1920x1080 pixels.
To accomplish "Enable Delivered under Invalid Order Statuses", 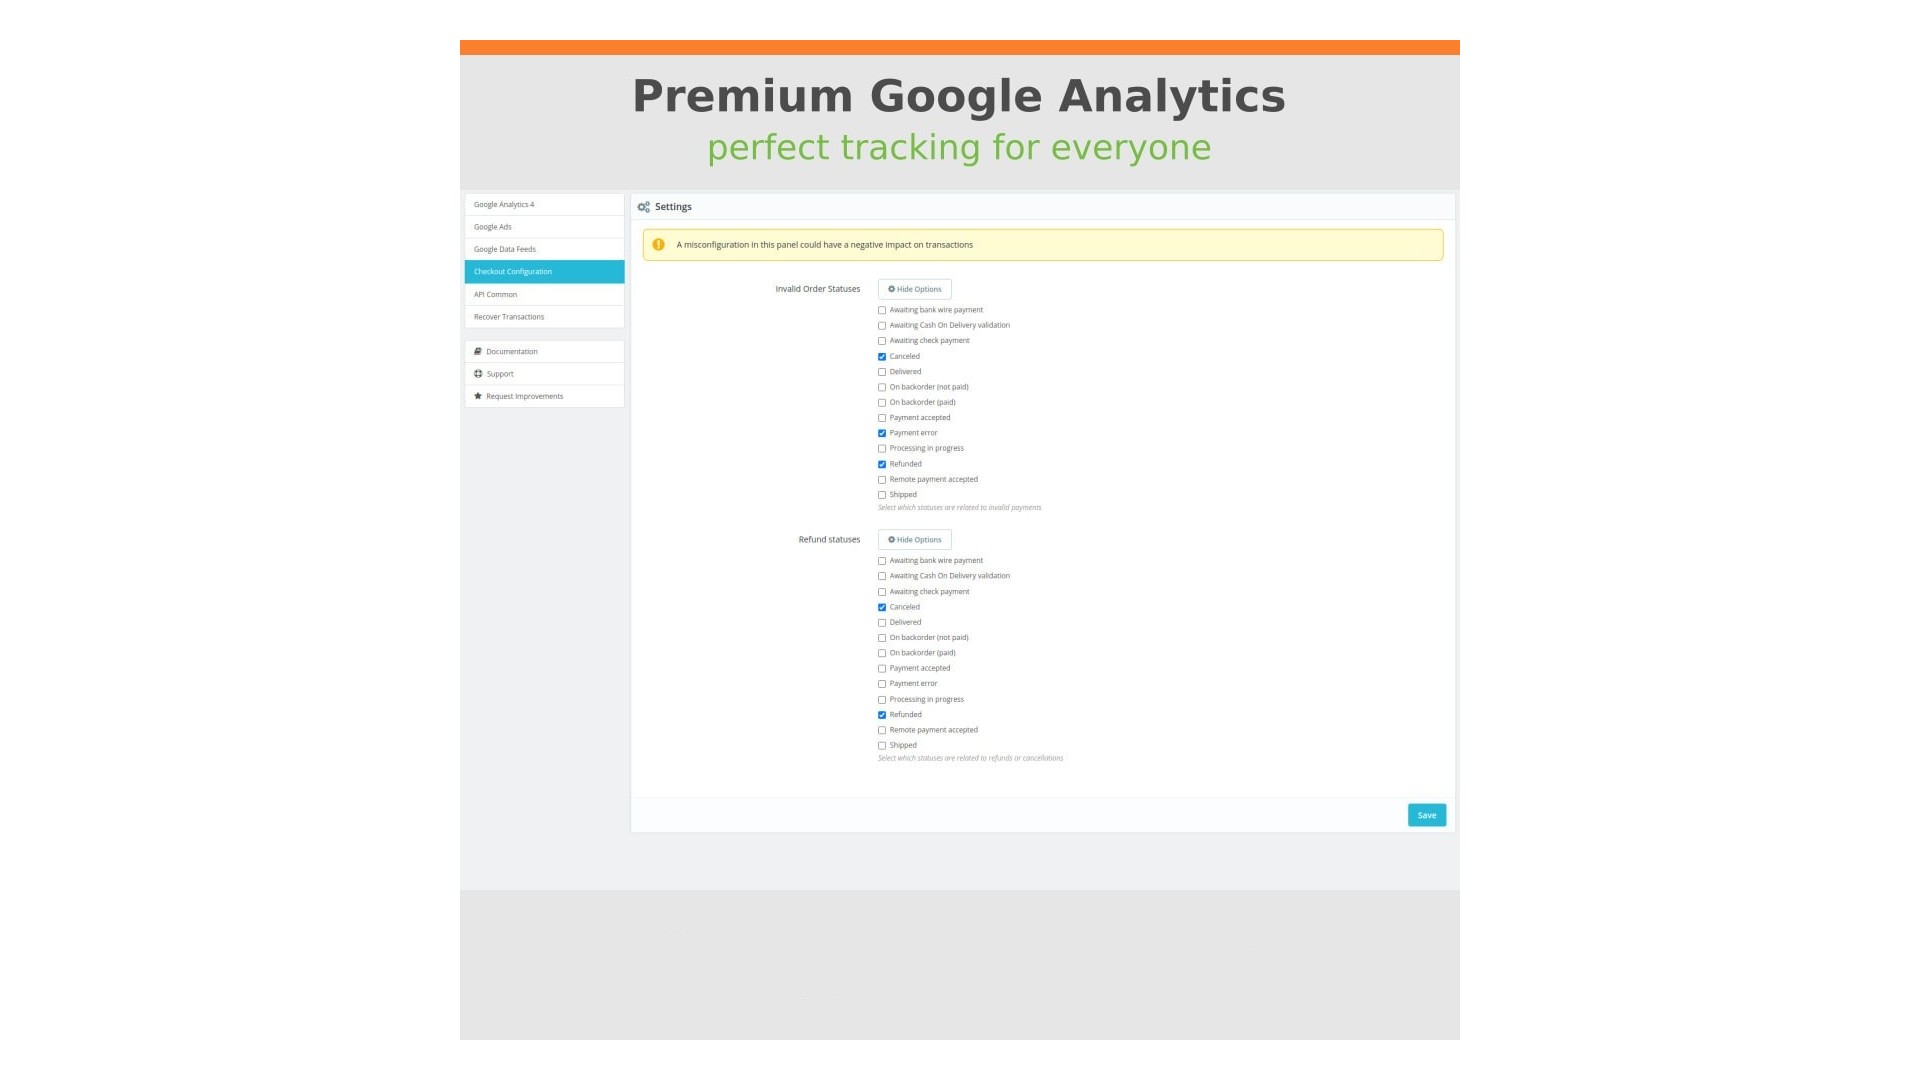I will (882, 371).
